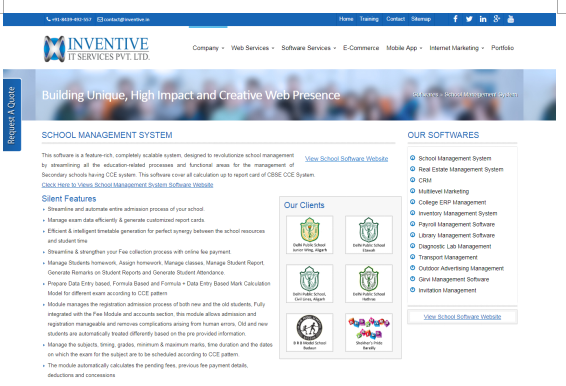Click bullet icon beside College ERP Management

point(413,202)
